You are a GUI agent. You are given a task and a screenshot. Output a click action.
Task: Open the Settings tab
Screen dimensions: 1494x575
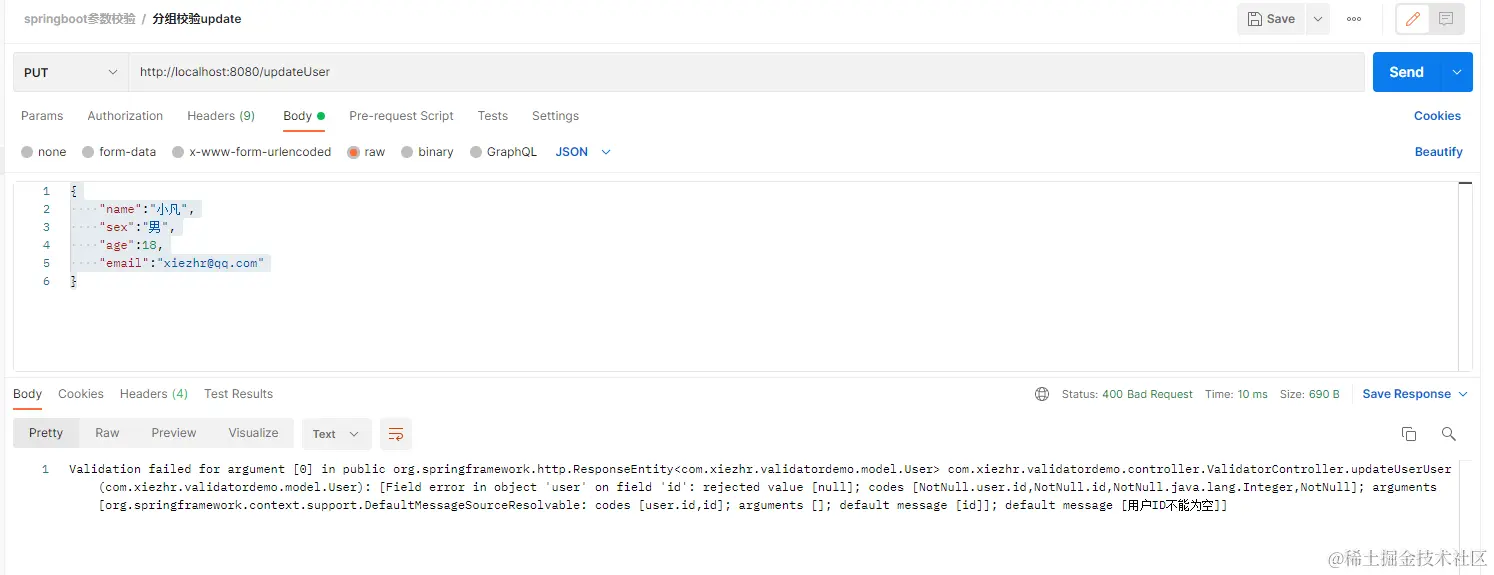click(555, 116)
